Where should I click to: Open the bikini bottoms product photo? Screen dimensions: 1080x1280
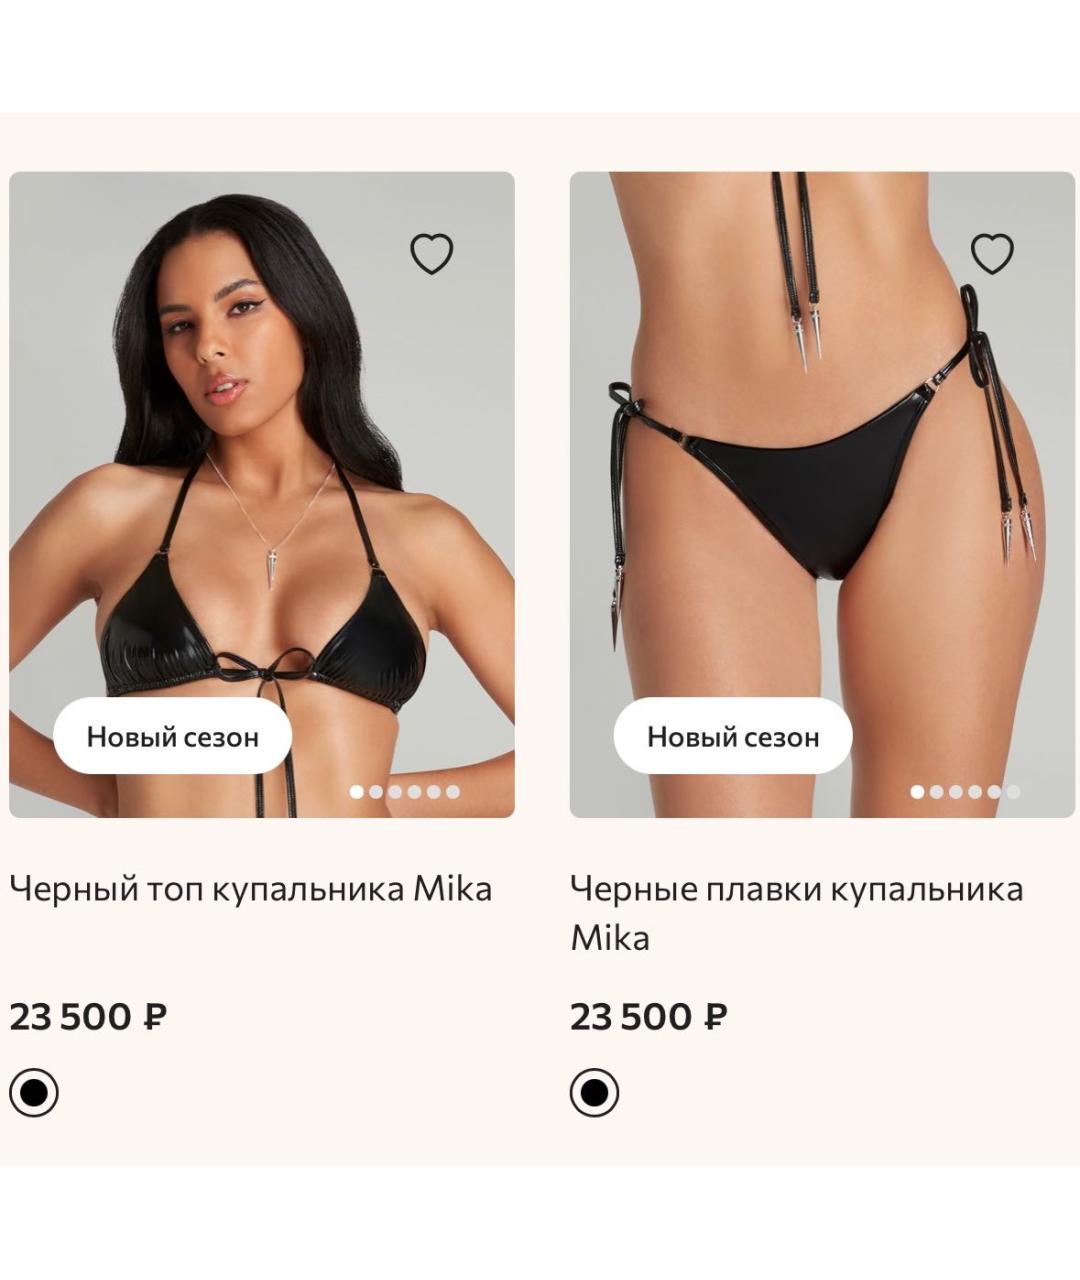822,494
